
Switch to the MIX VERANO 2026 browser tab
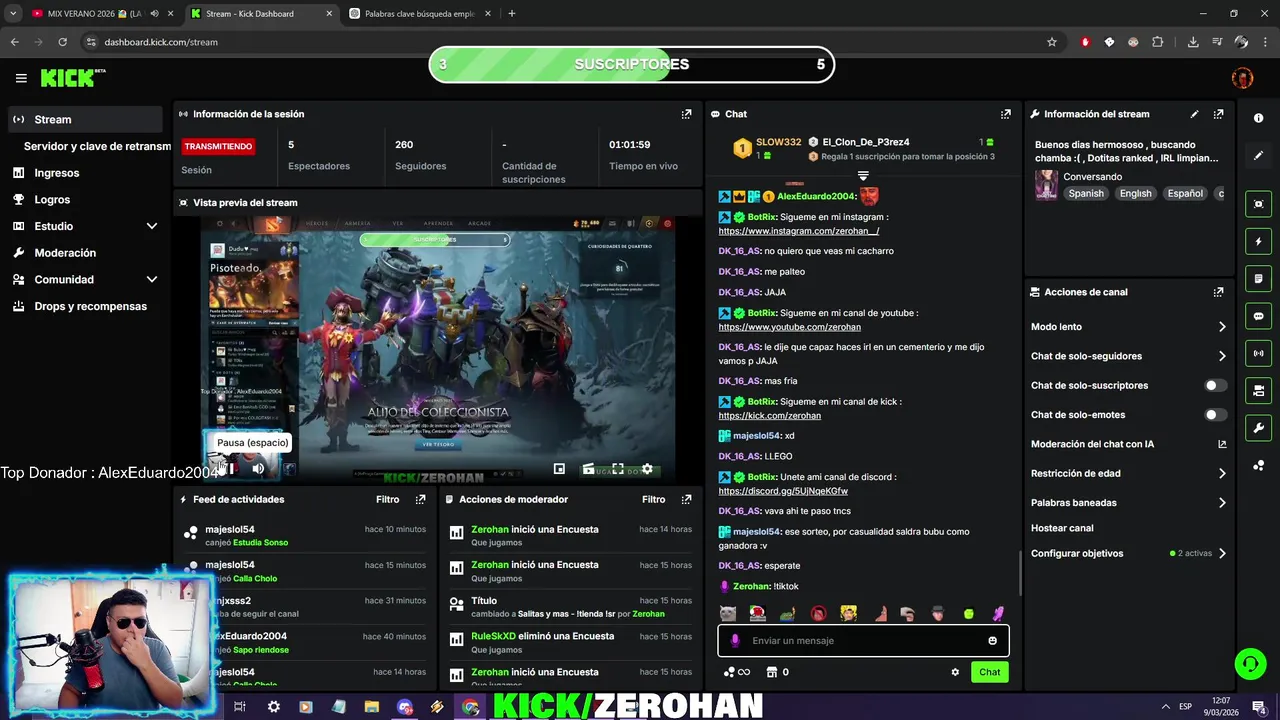pos(96,14)
